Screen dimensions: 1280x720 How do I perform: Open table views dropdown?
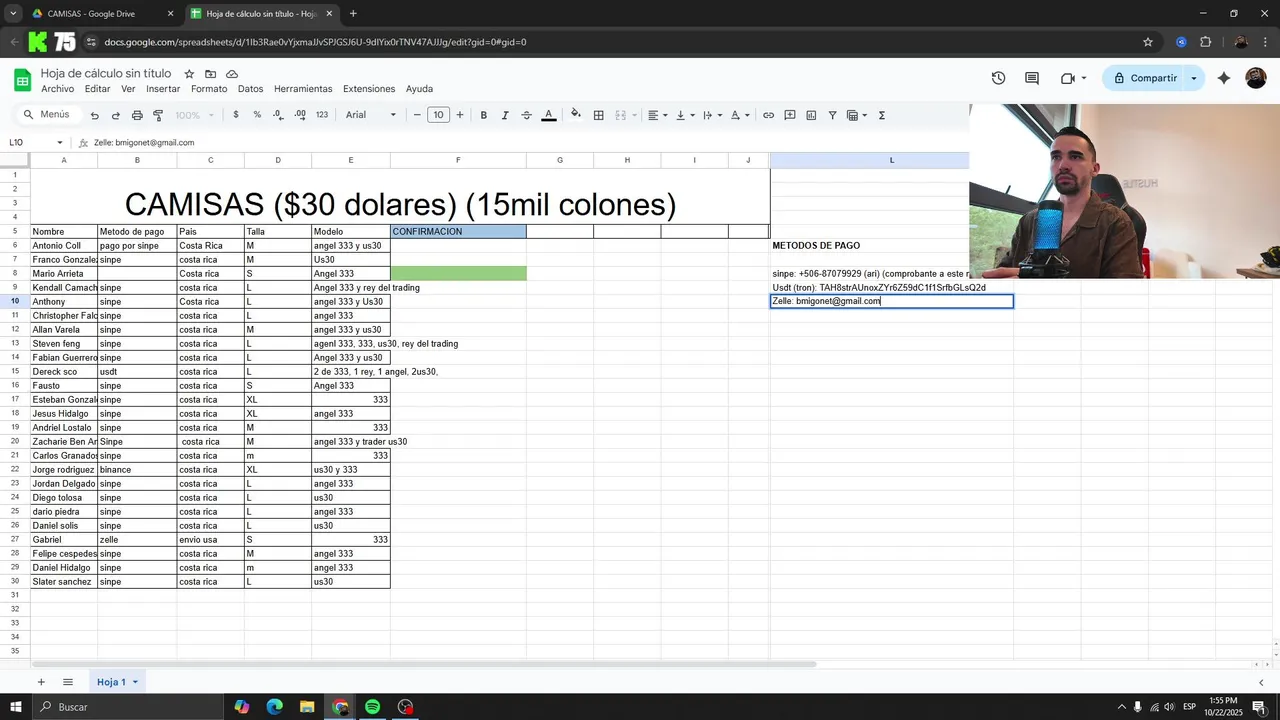[x=857, y=115]
